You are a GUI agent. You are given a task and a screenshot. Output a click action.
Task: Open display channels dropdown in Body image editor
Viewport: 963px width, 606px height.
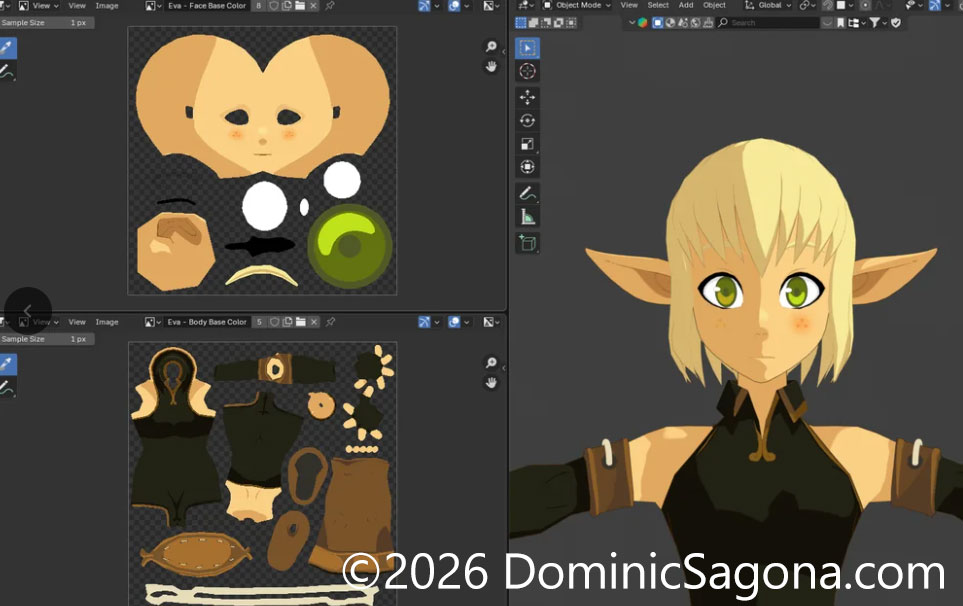(491, 322)
